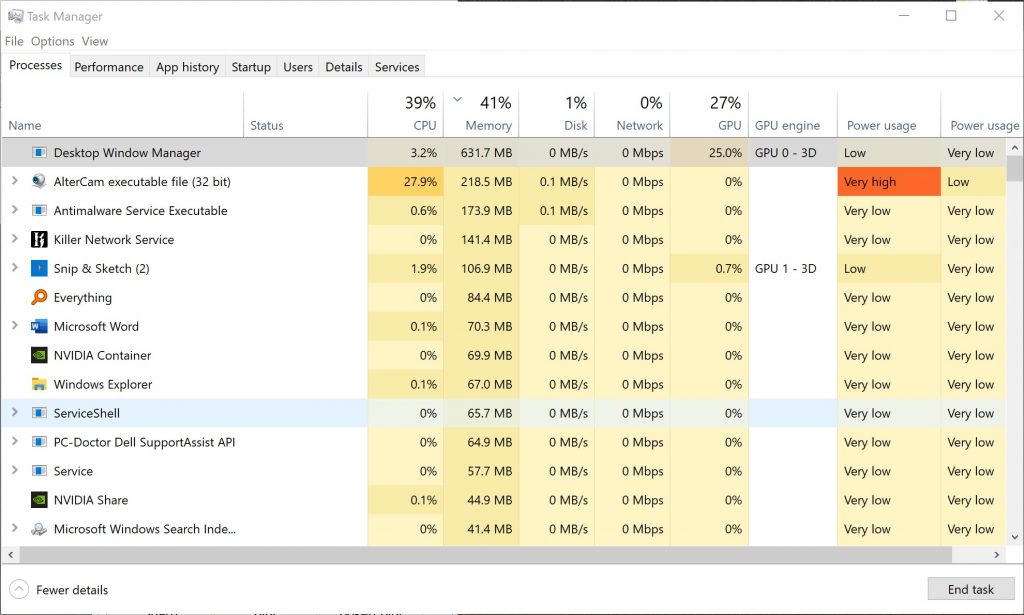The image size is (1024, 615).
Task: Click the horizontal scrollbar left arrow
Action: 10,555
